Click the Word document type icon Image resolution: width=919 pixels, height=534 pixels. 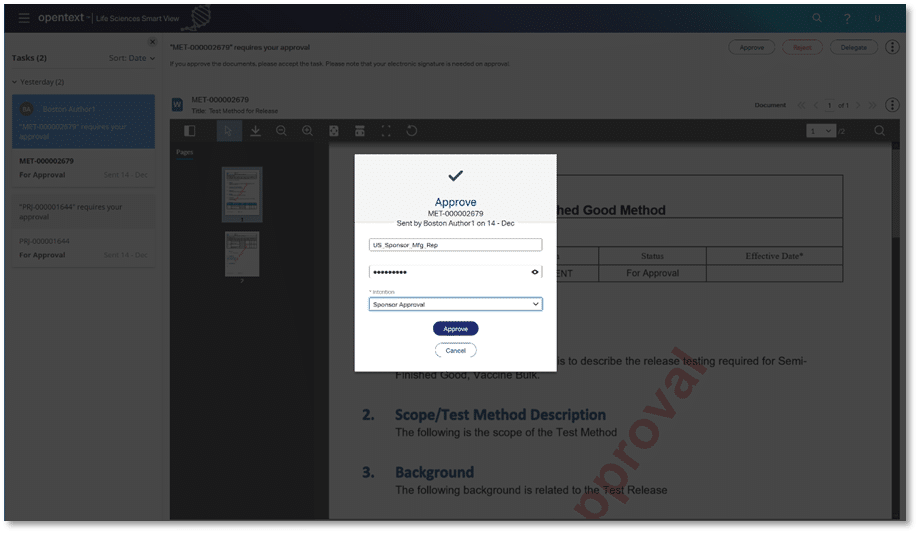(x=177, y=105)
